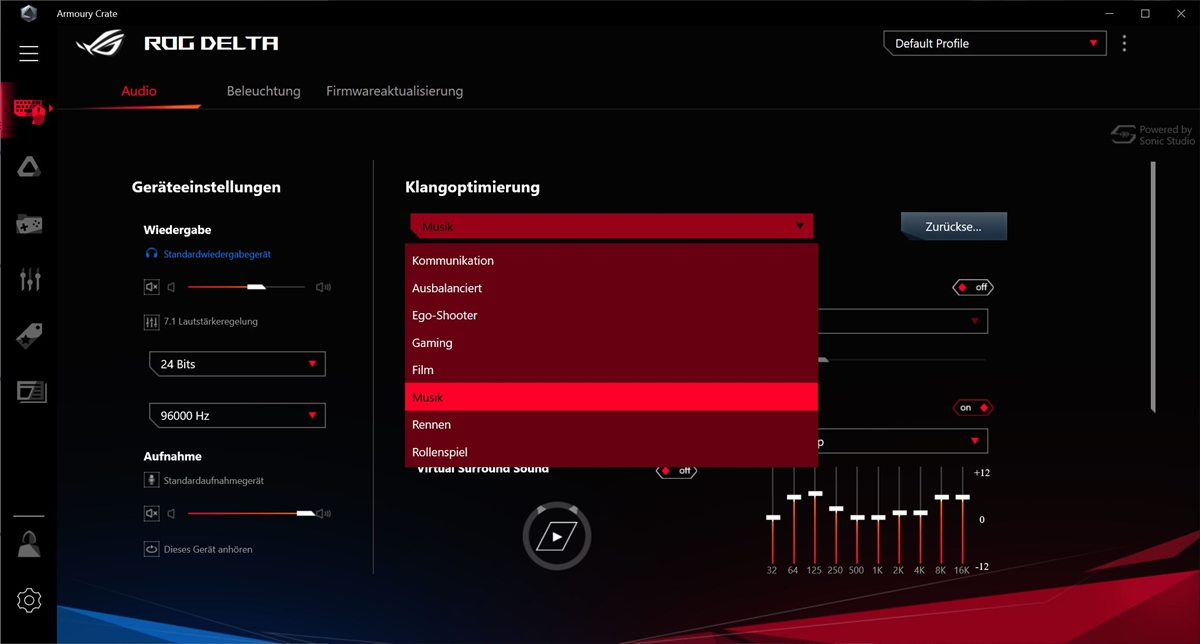Select the highlighted Musik list entry

[611, 397]
